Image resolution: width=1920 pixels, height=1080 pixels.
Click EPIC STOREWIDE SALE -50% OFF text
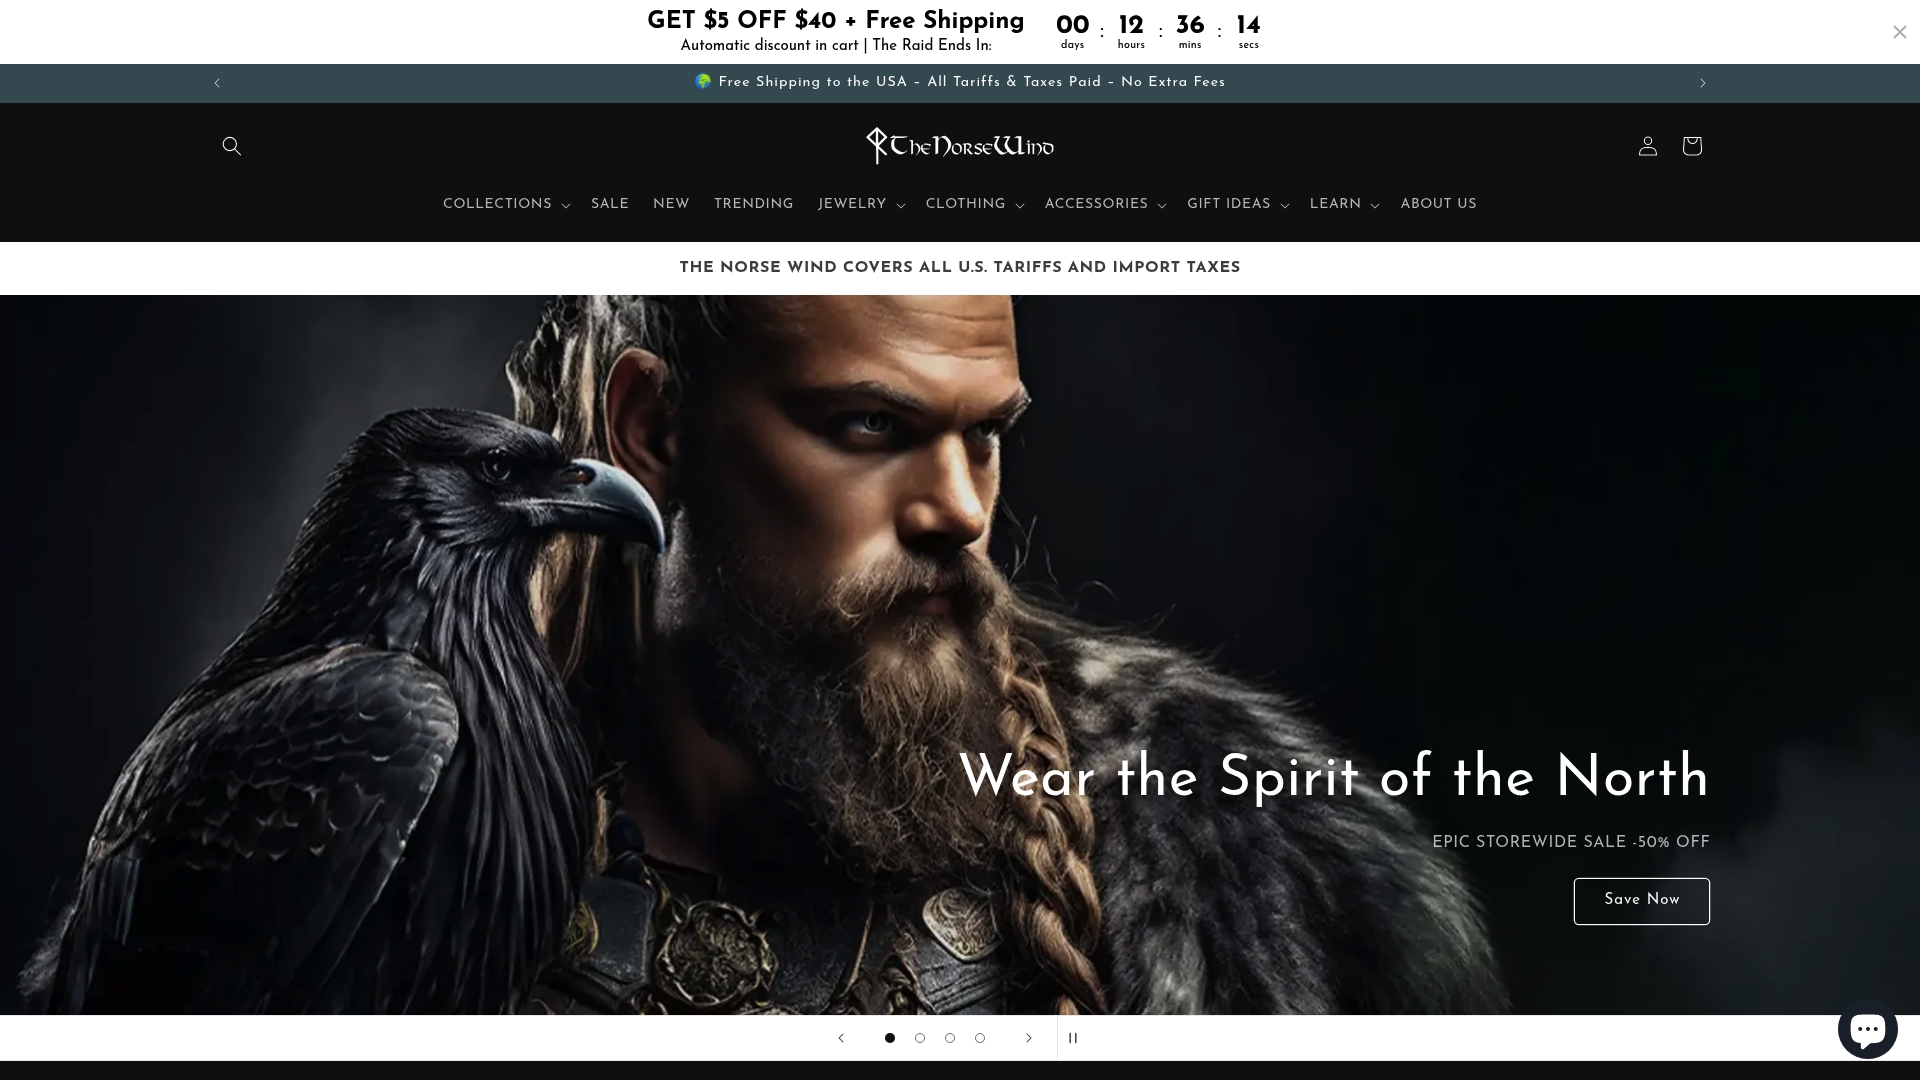tap(1571, 843)
